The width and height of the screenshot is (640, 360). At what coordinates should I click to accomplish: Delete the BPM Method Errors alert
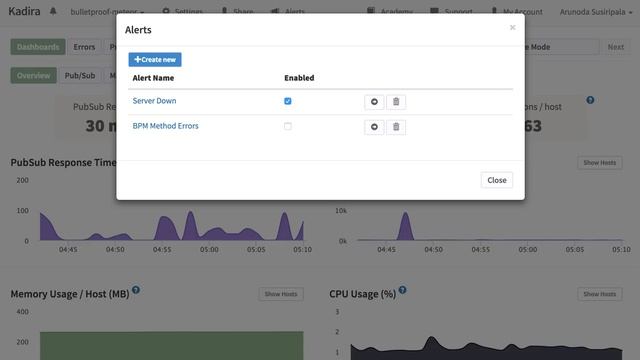pyautogui.click(x=396, y=127)
